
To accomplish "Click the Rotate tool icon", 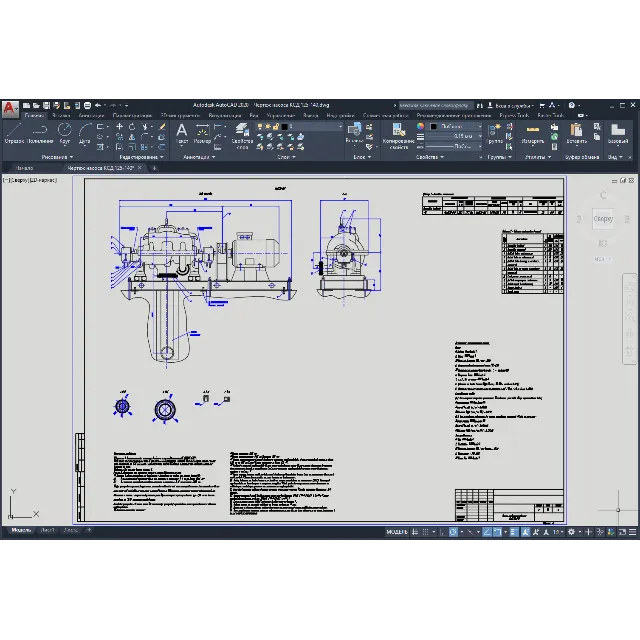I will click(132, 127).
